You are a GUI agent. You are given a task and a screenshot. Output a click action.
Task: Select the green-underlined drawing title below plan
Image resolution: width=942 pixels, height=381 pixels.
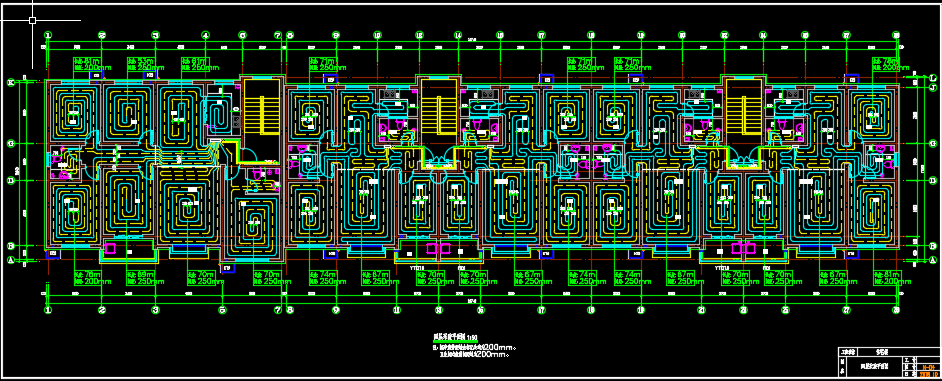tap(455, 338)
